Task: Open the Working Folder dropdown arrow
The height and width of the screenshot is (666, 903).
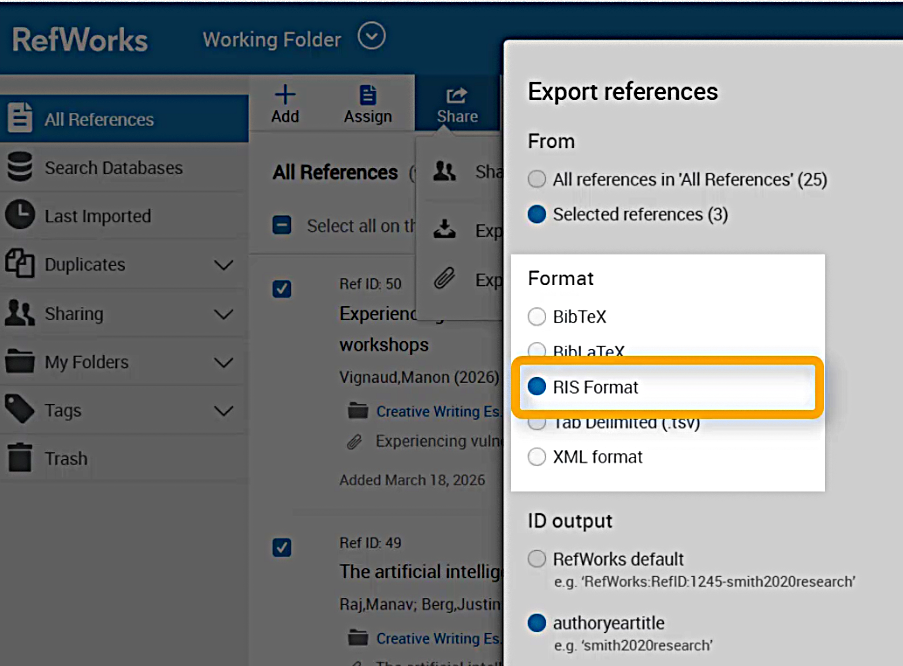Action: [372, 38]
